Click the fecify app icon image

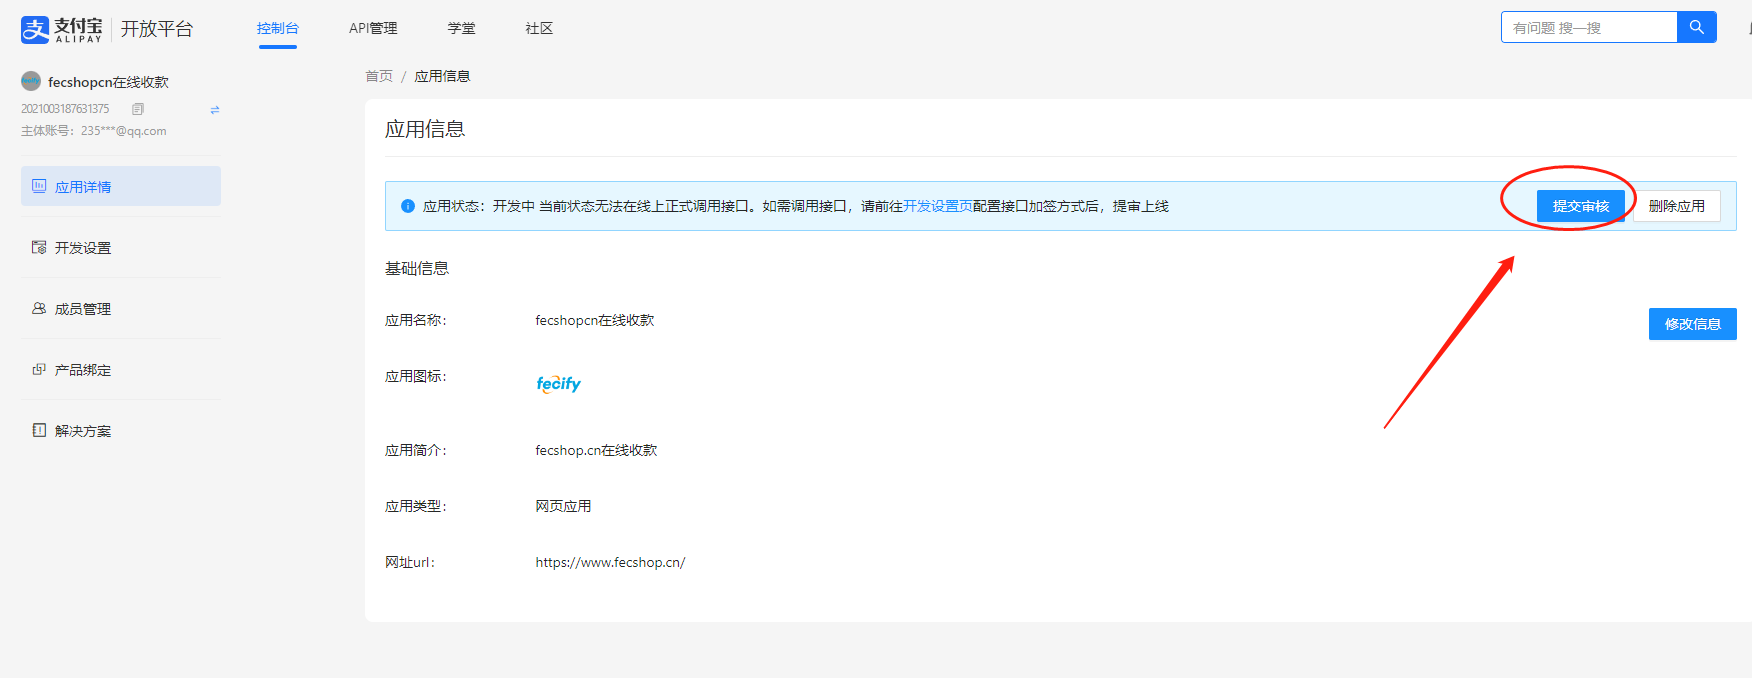(558, 384)
